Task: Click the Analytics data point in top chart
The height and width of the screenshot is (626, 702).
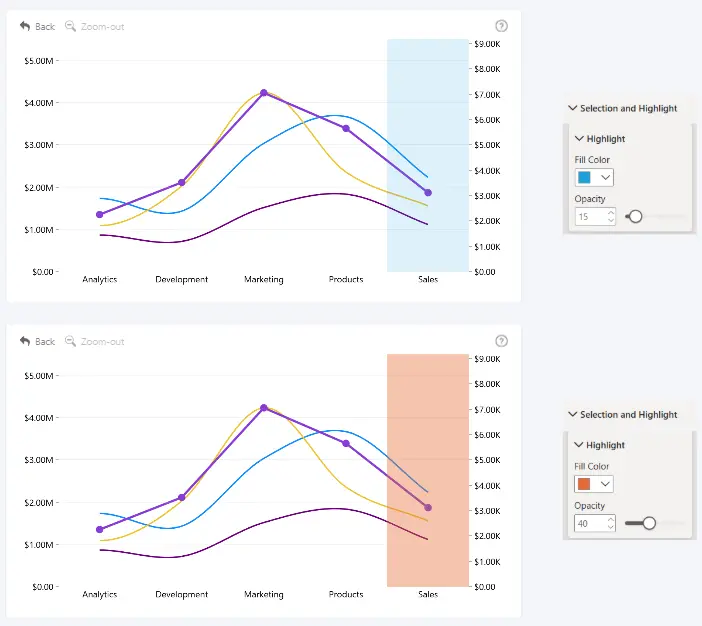Action: (100, 214)
